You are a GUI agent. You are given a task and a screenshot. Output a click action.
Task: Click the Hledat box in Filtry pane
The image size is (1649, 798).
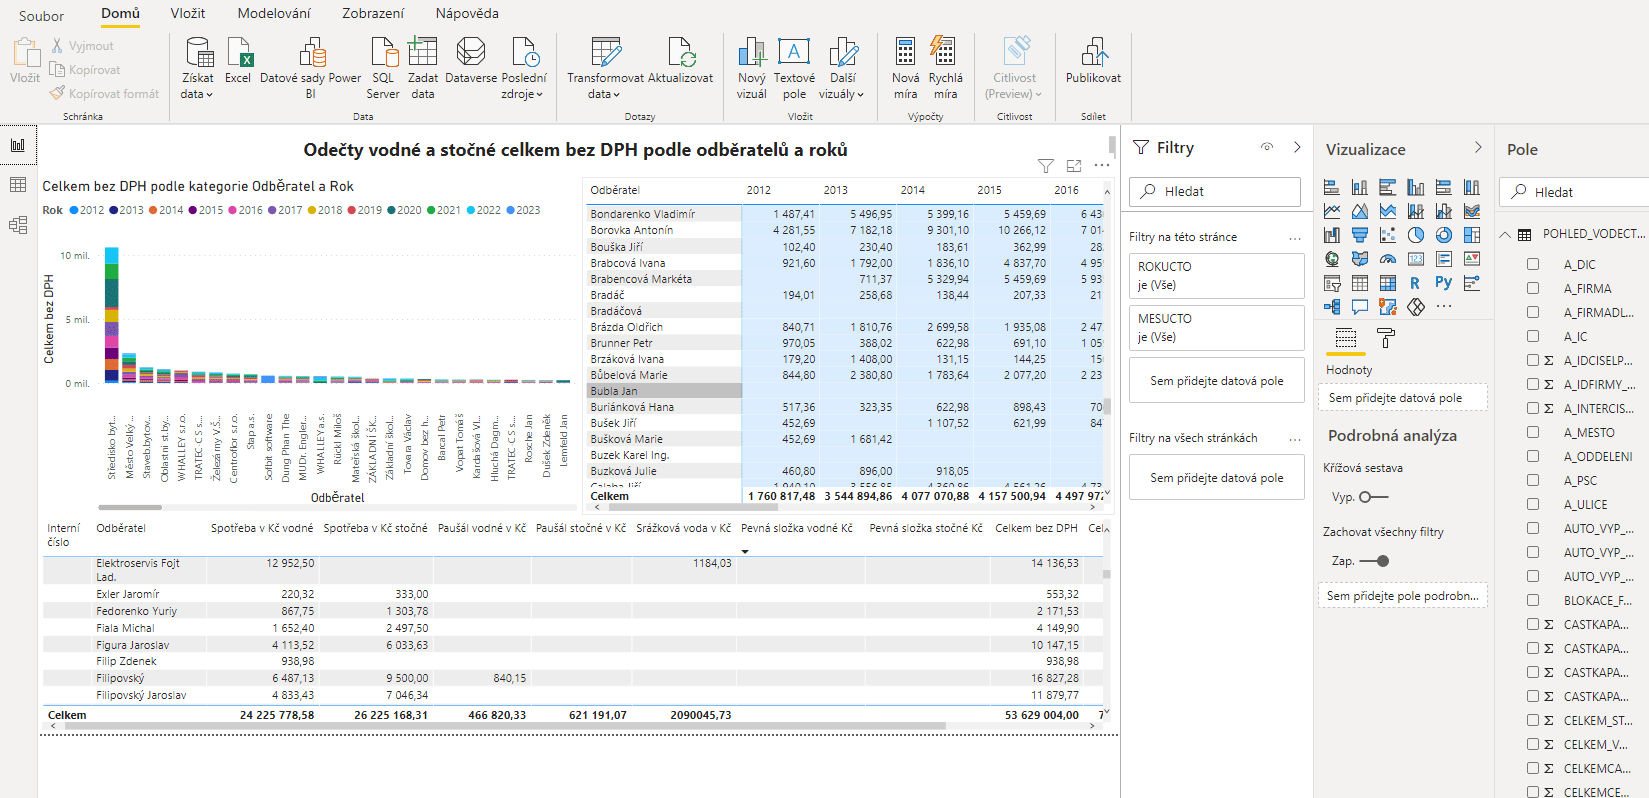tap(1215, 191)
